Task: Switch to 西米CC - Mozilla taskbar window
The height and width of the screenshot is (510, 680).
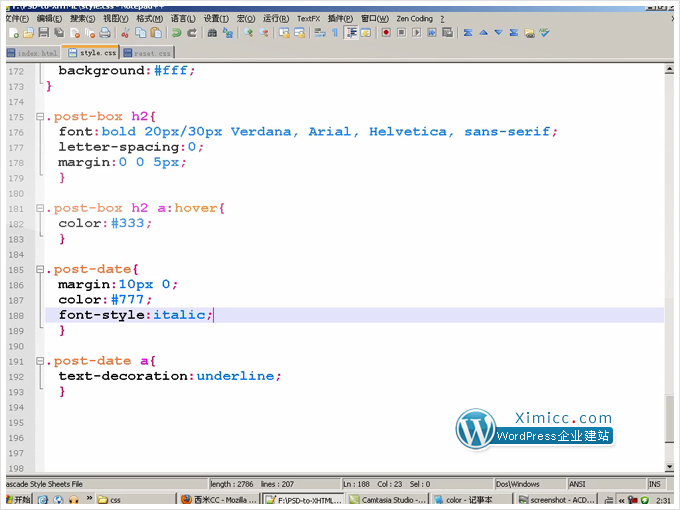Action: click(x=219, y=500)
